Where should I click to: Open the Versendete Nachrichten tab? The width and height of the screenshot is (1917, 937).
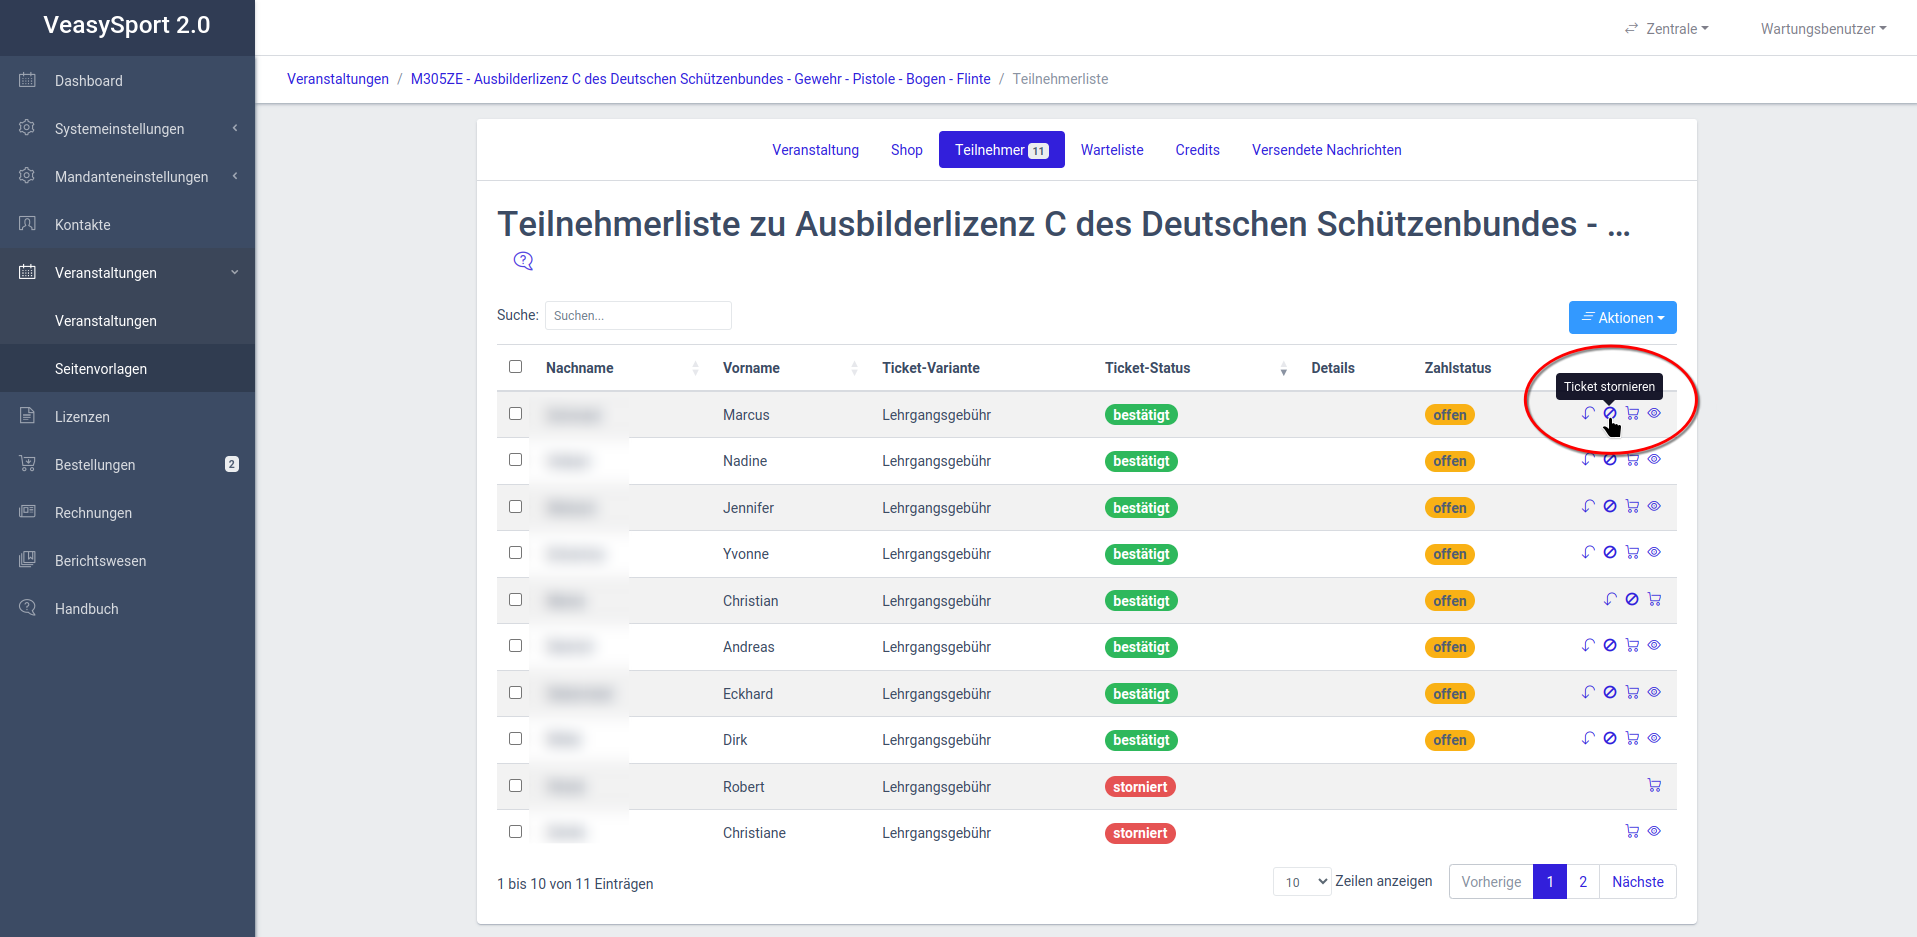point(1326,150)
